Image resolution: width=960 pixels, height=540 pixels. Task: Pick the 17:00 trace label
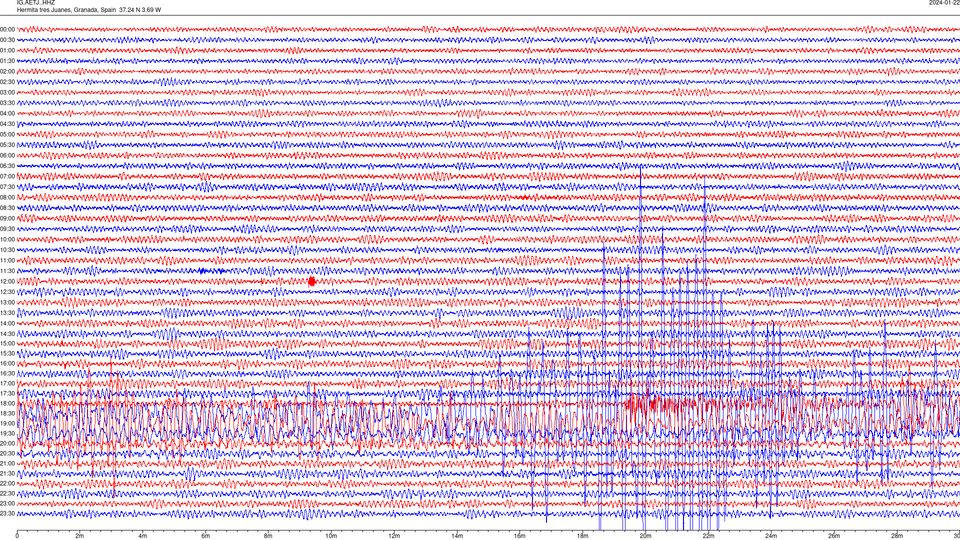pyautogui.click(x=7, y=383)
